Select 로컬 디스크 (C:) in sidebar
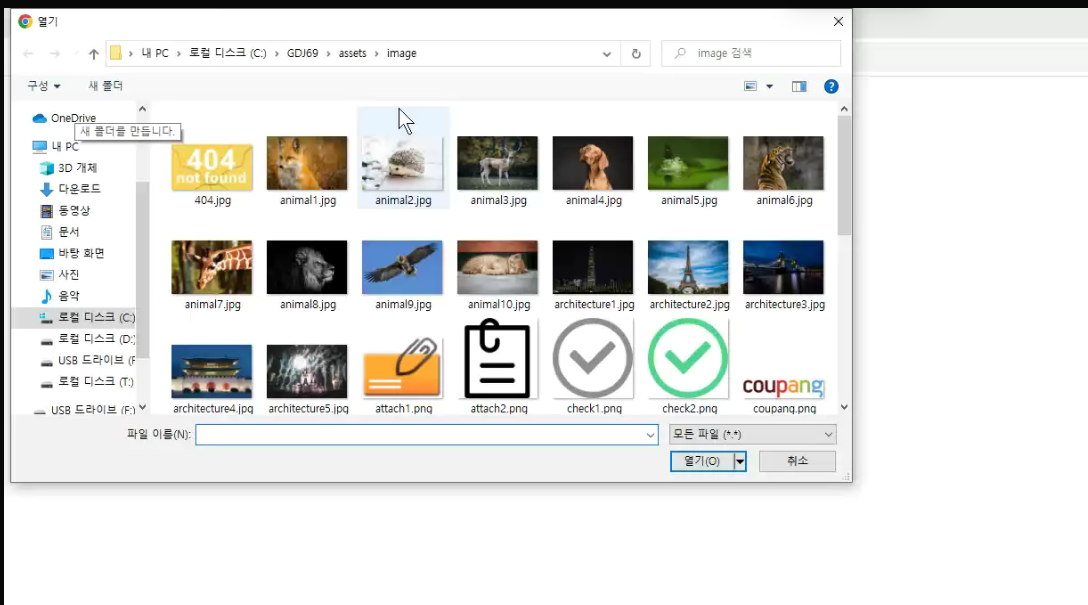Viewport: 1088px width, 605px height. click(87, 317)
